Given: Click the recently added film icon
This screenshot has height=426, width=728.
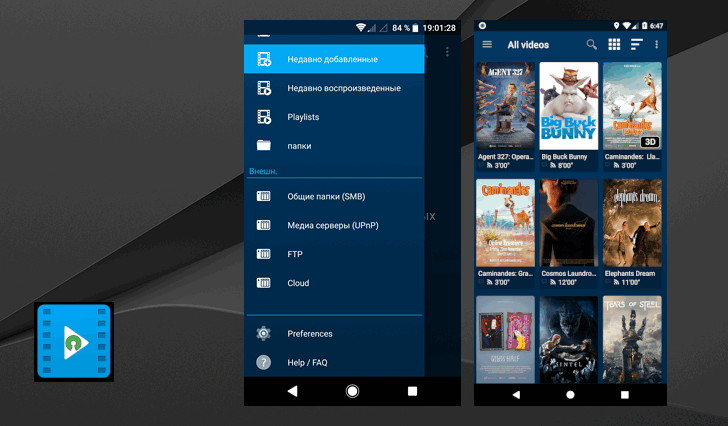Looking at the screenshot, I should (264, 59).
